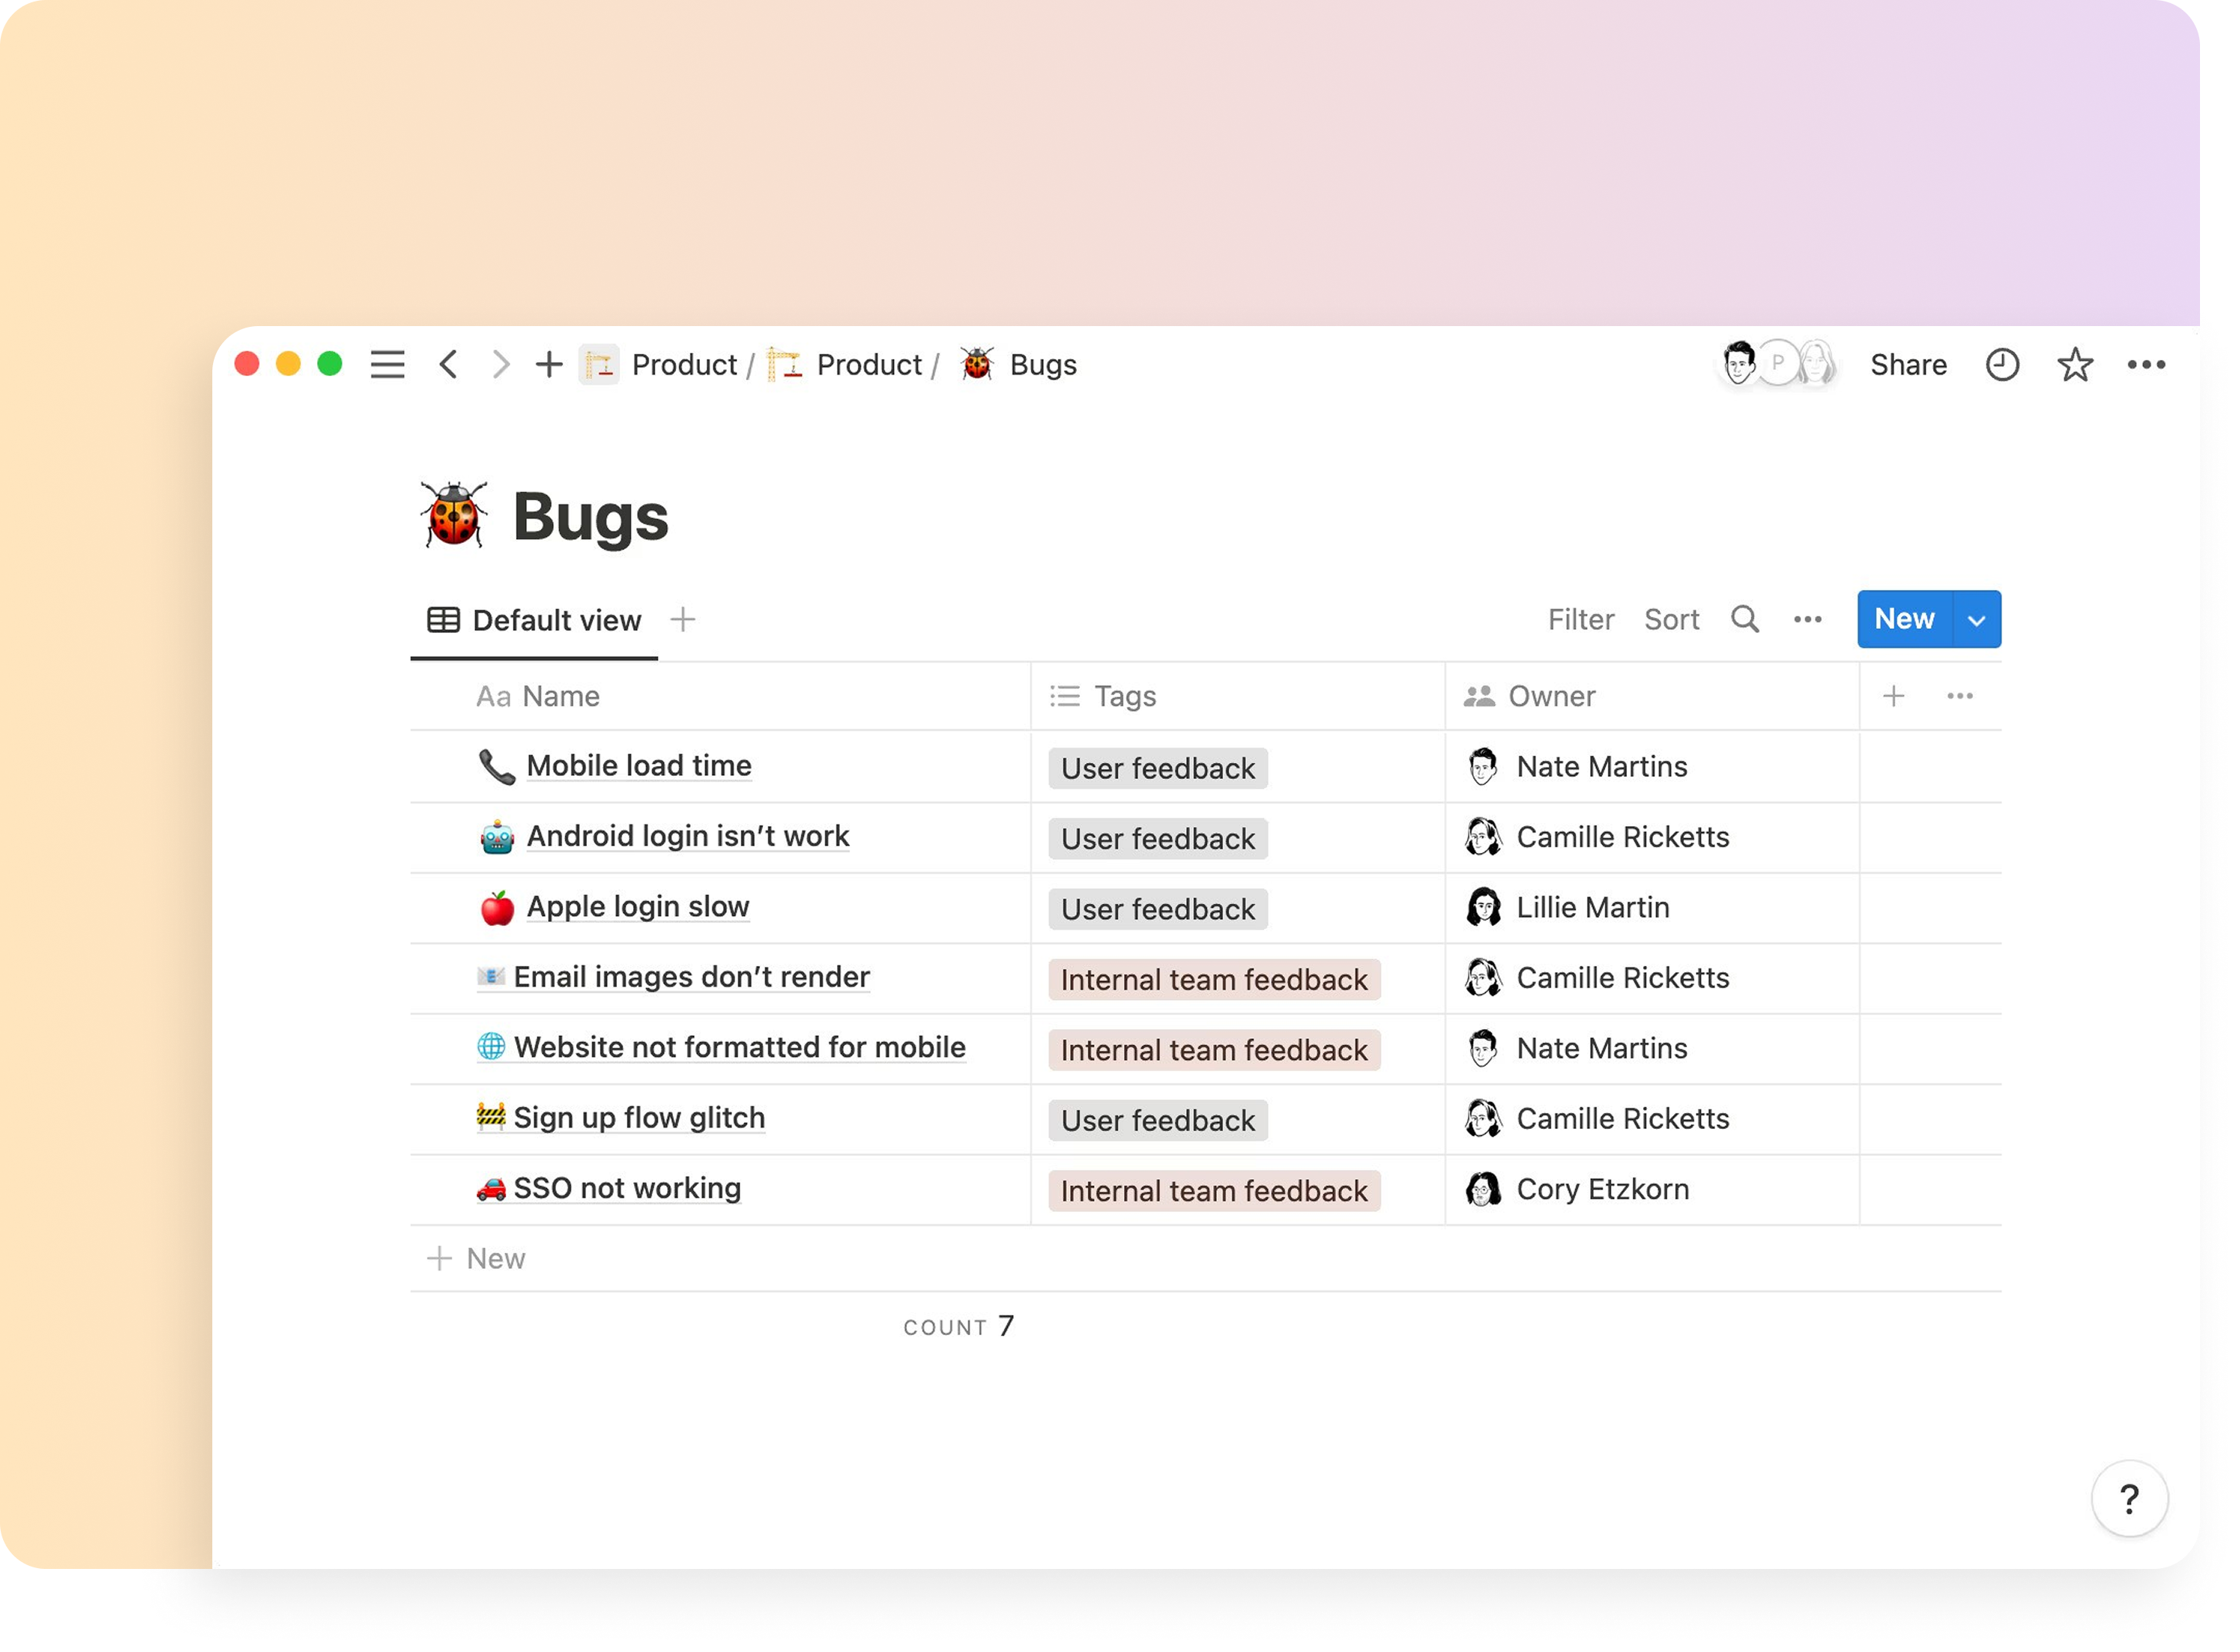Go forward with the right arrow

click(x=501, y=365)
